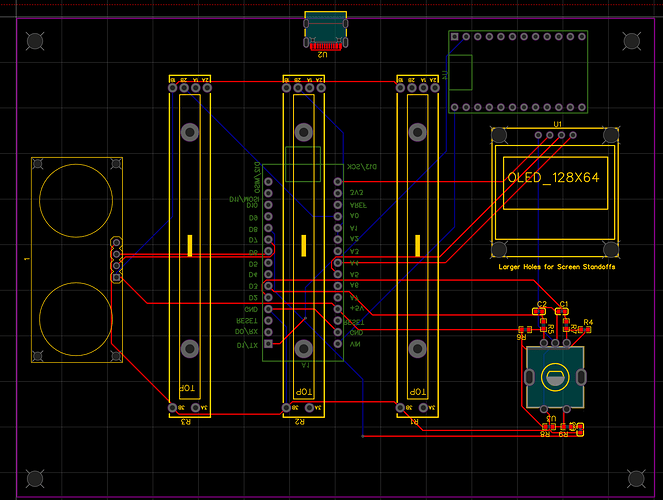The width and height of the screenshot is (663, 500).
Task: Select the square D1/TX pin pad
Action: tap(268, 344)
